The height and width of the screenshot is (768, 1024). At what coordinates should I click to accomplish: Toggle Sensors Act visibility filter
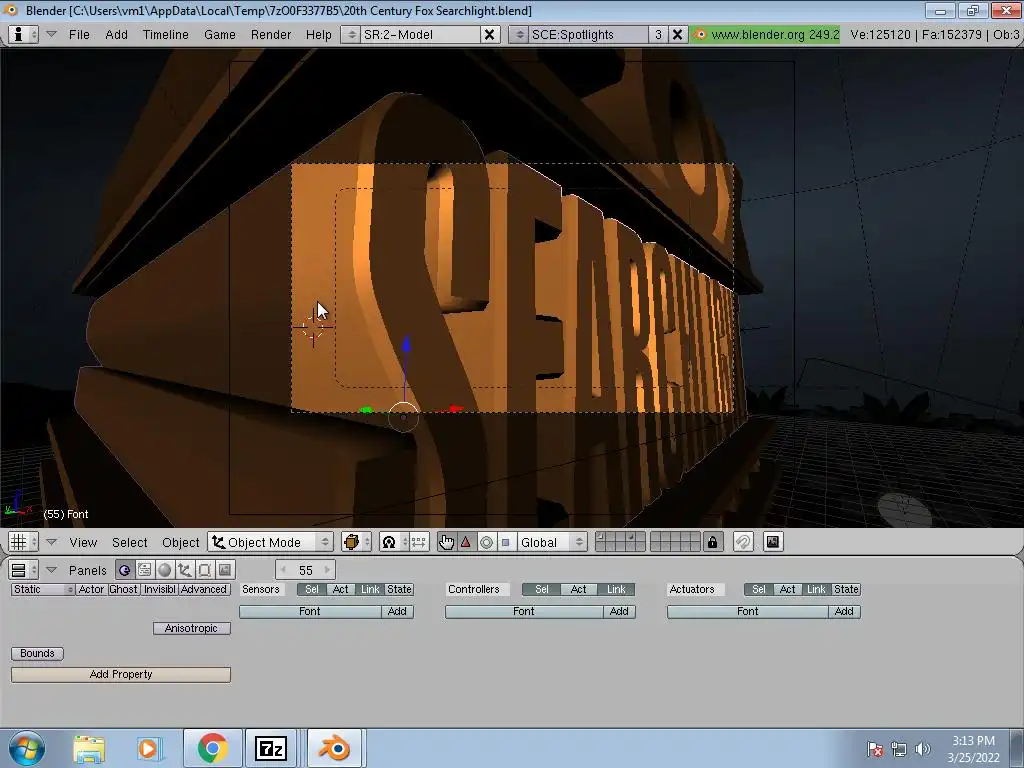(341, 589)
